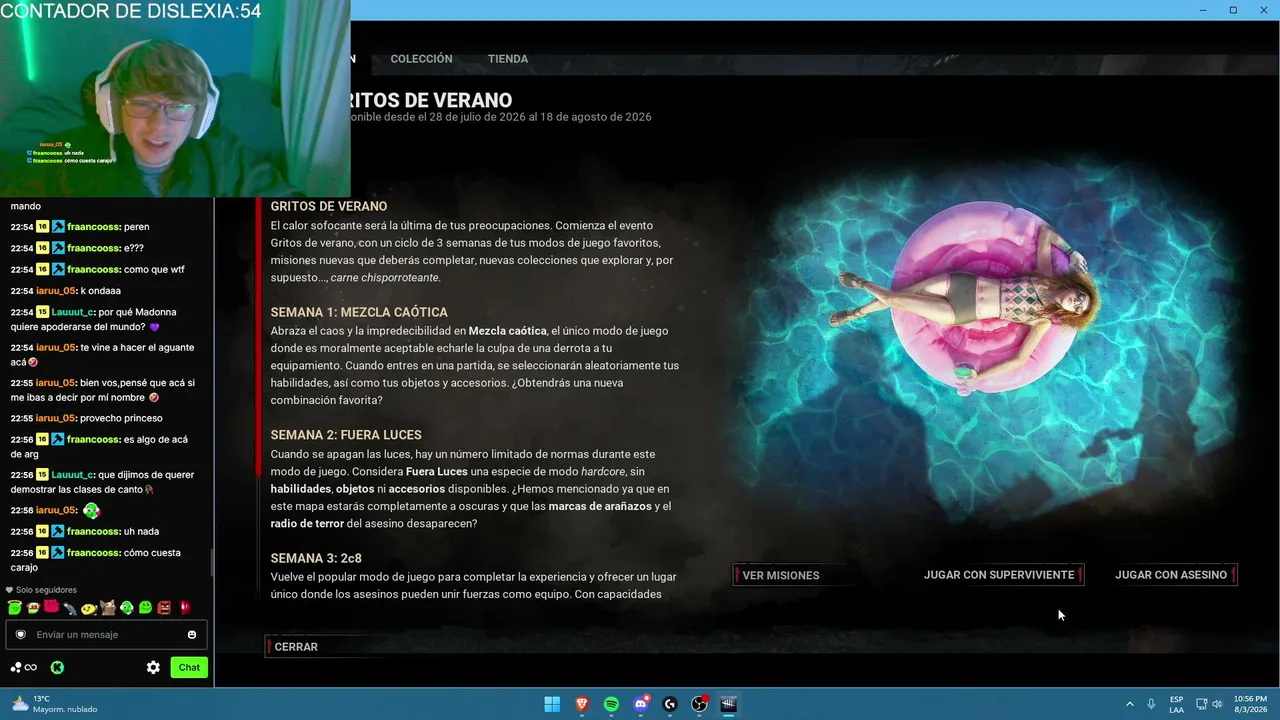Viewport: 1280px width, 720px height.
Task: Open Logitech G Hub from the taskbar
Action: pyautogui.click(x=670, y=704)
